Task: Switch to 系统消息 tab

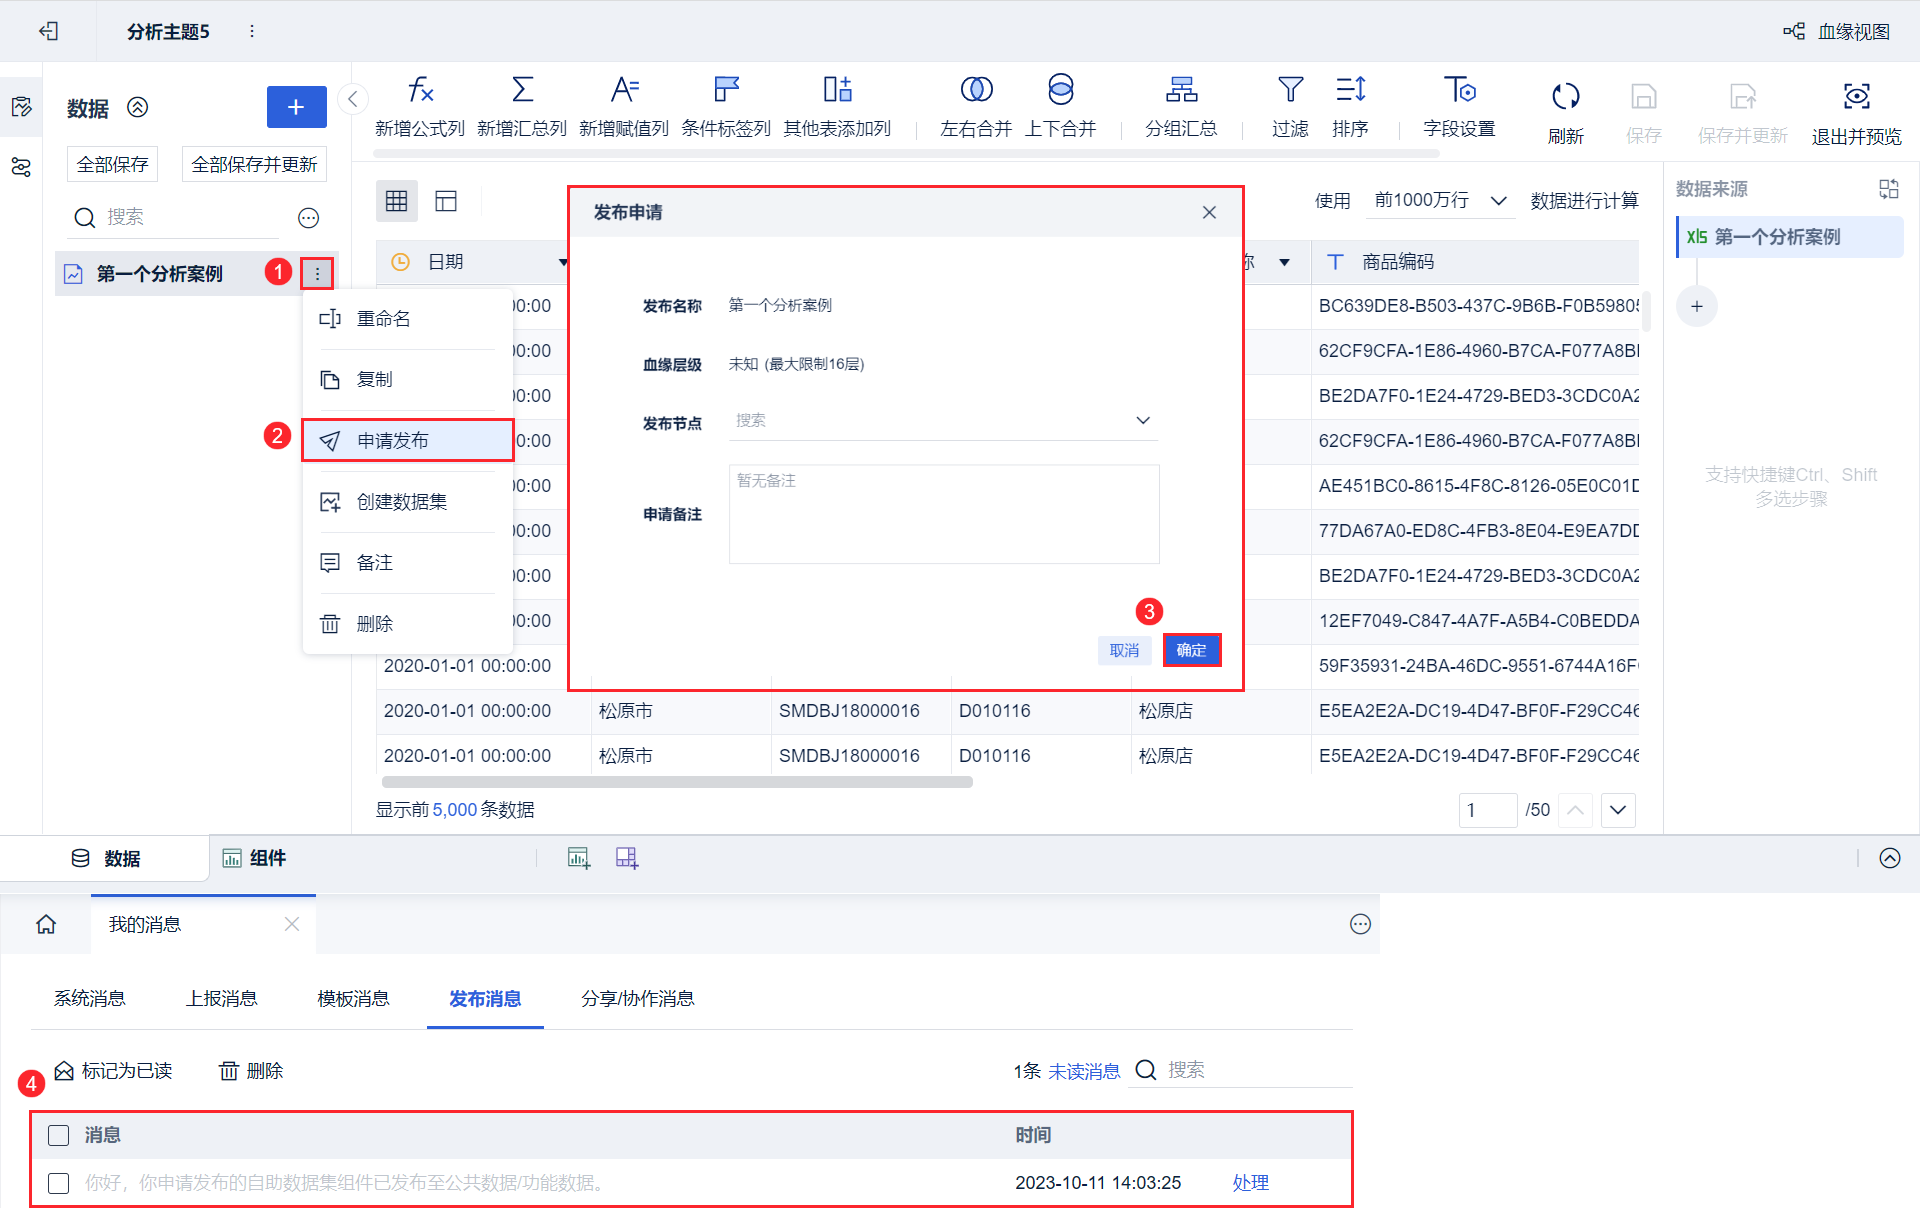Action: click(90, 998)
